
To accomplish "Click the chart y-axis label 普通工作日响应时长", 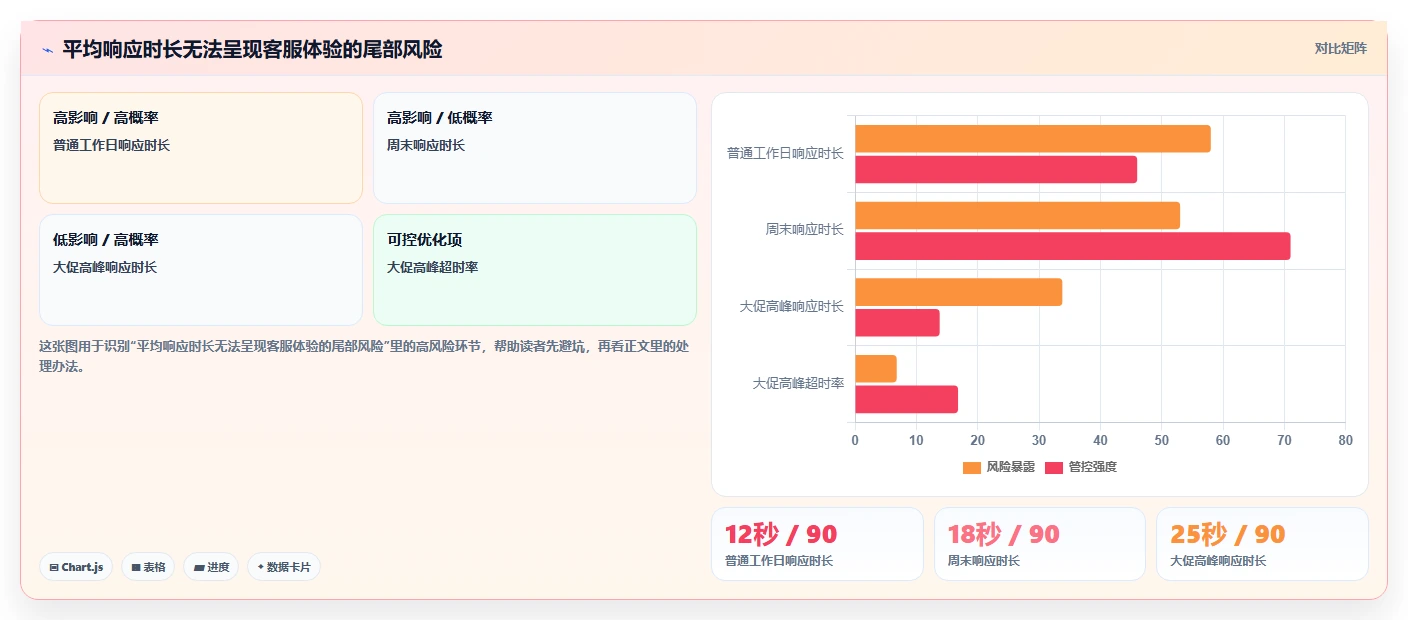I will 785,153.
